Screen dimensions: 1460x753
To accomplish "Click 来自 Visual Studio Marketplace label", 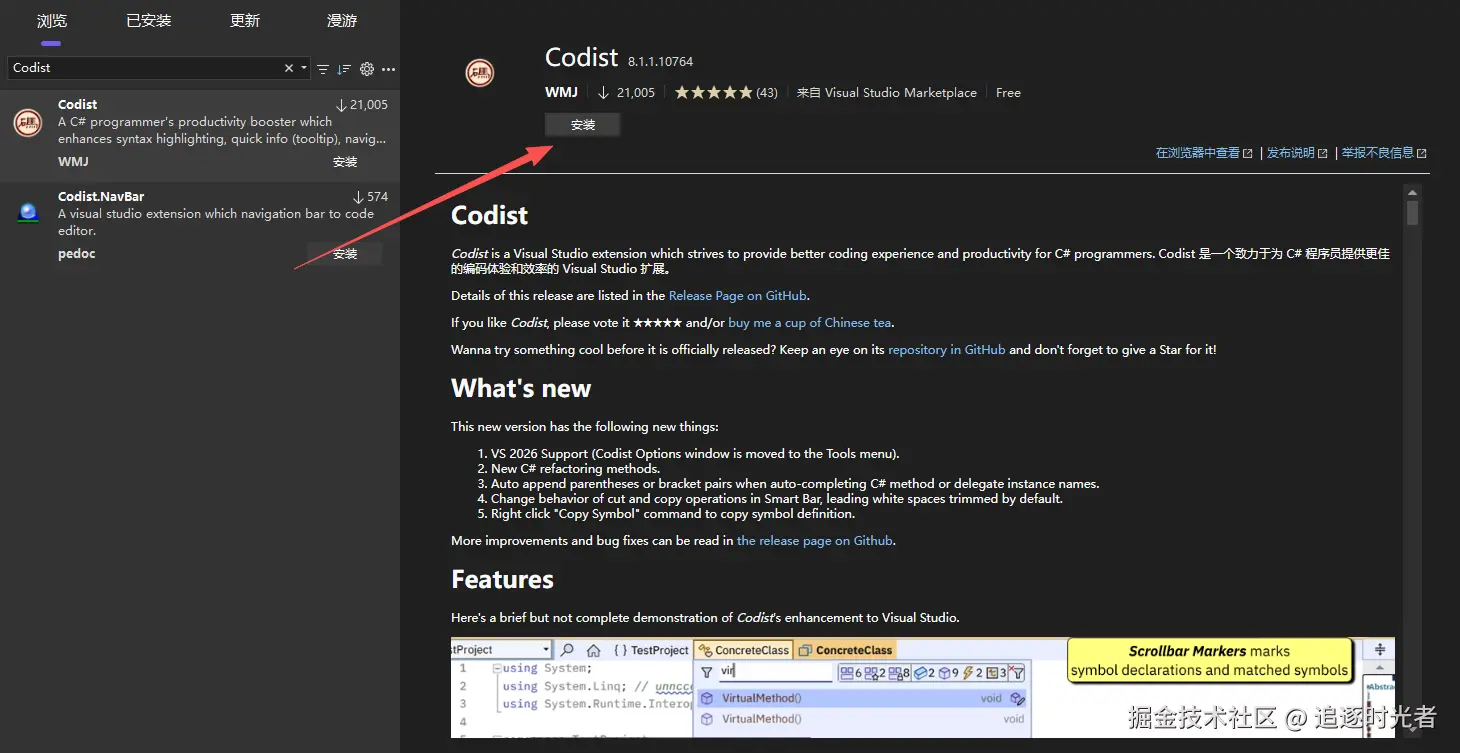I will pyautogui.click(x=887, y=92).
